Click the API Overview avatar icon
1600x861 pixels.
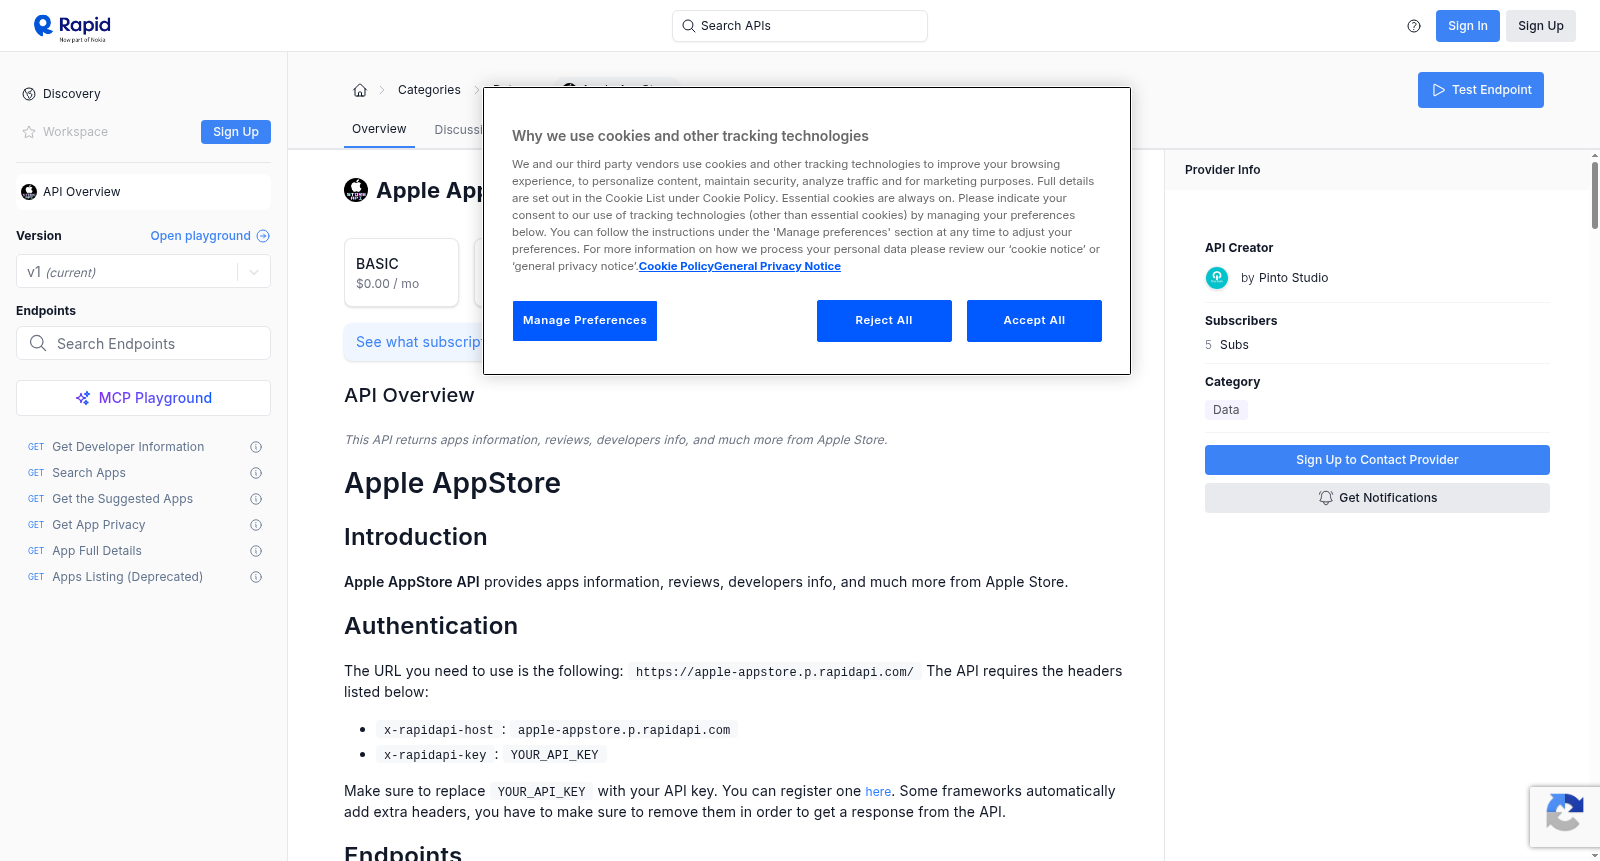29,192
